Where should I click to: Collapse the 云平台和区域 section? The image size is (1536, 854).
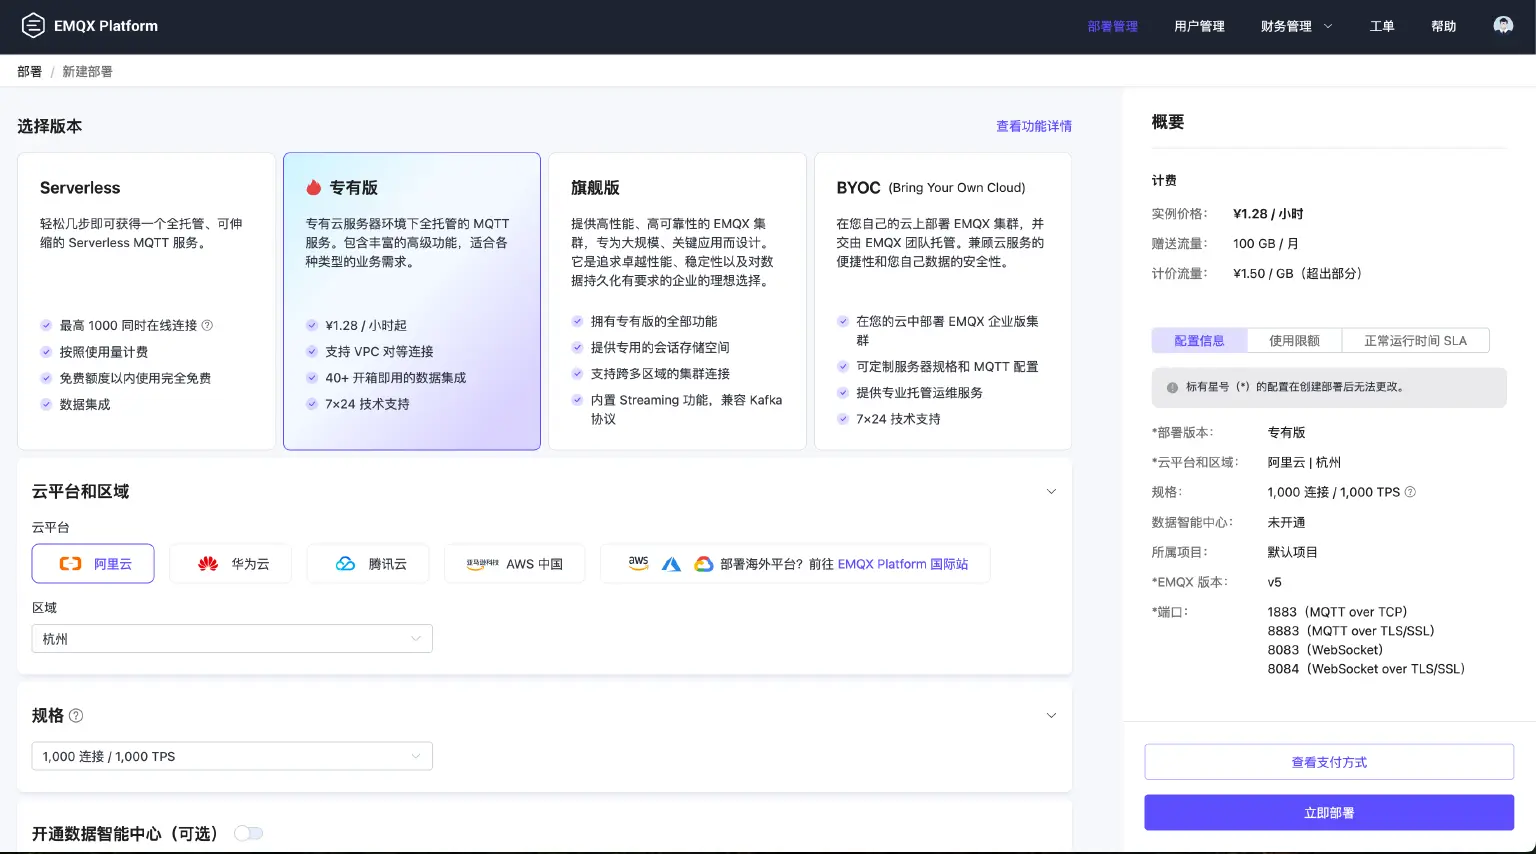coord(1051,491)
